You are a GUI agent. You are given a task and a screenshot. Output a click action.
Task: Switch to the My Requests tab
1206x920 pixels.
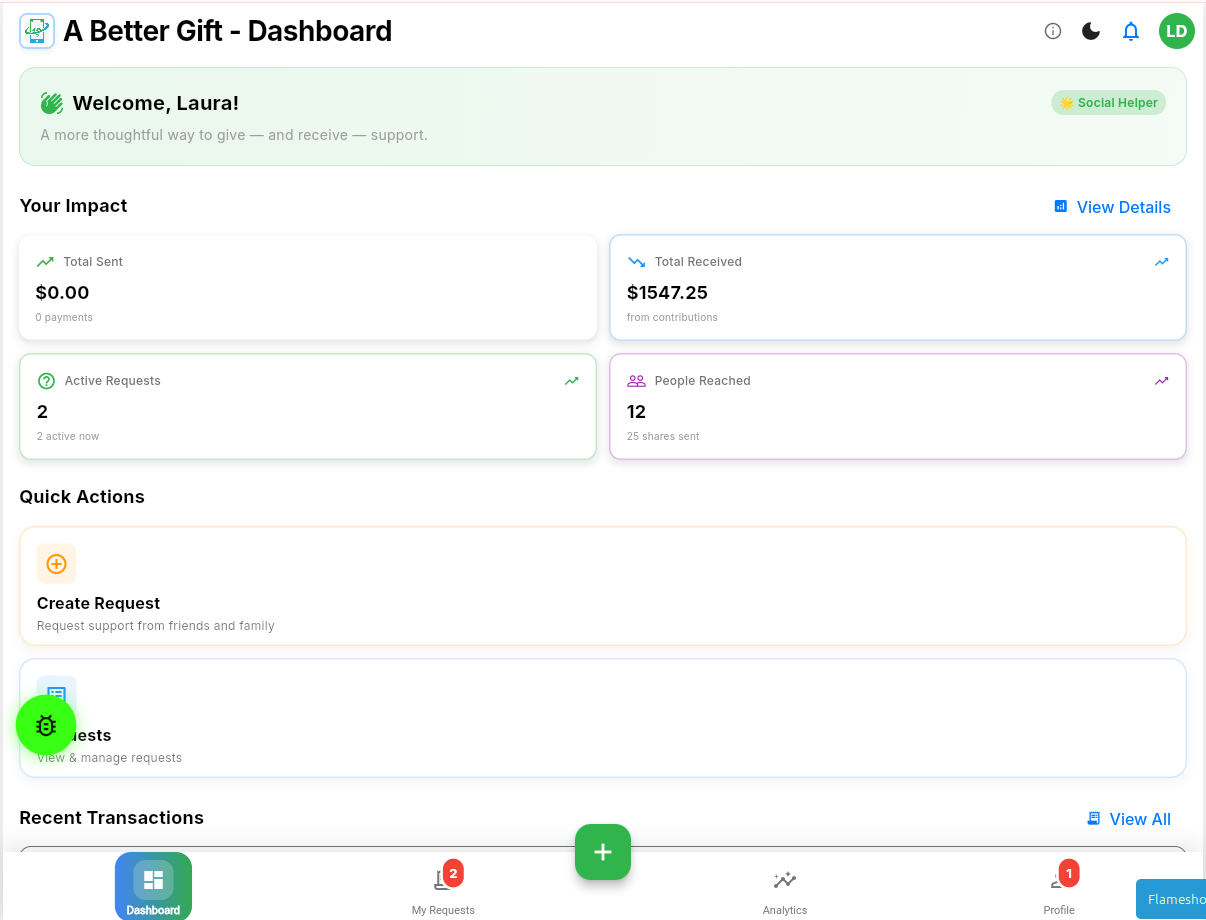443,889
